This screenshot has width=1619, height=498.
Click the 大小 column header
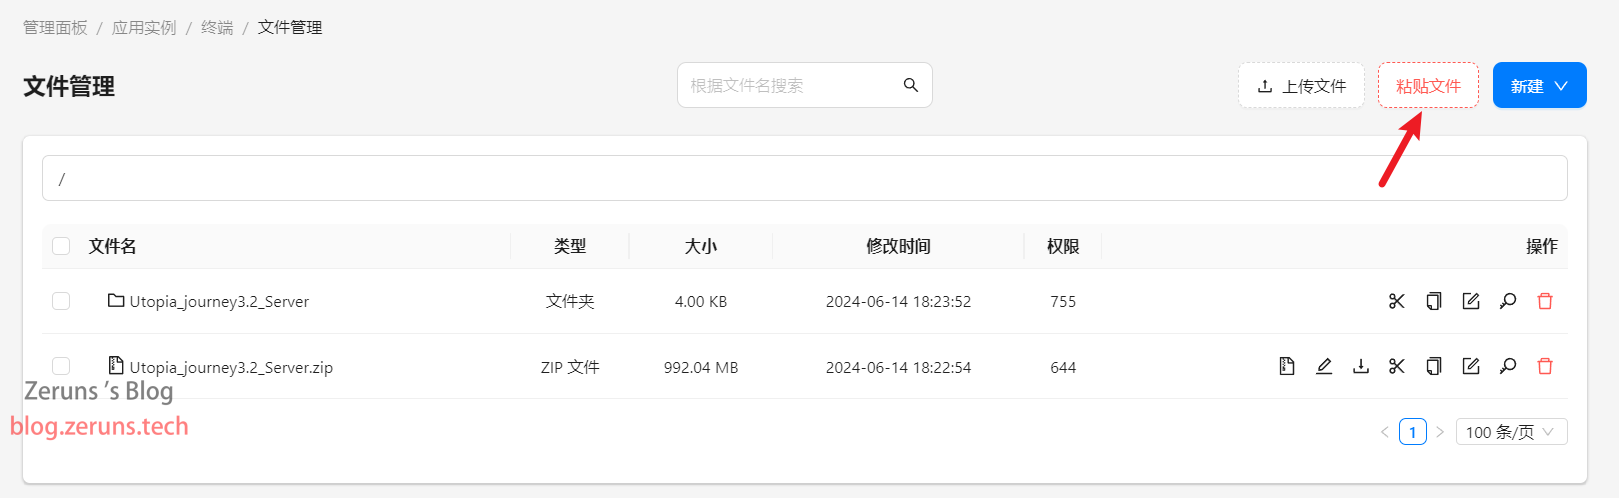coord(701,246)
